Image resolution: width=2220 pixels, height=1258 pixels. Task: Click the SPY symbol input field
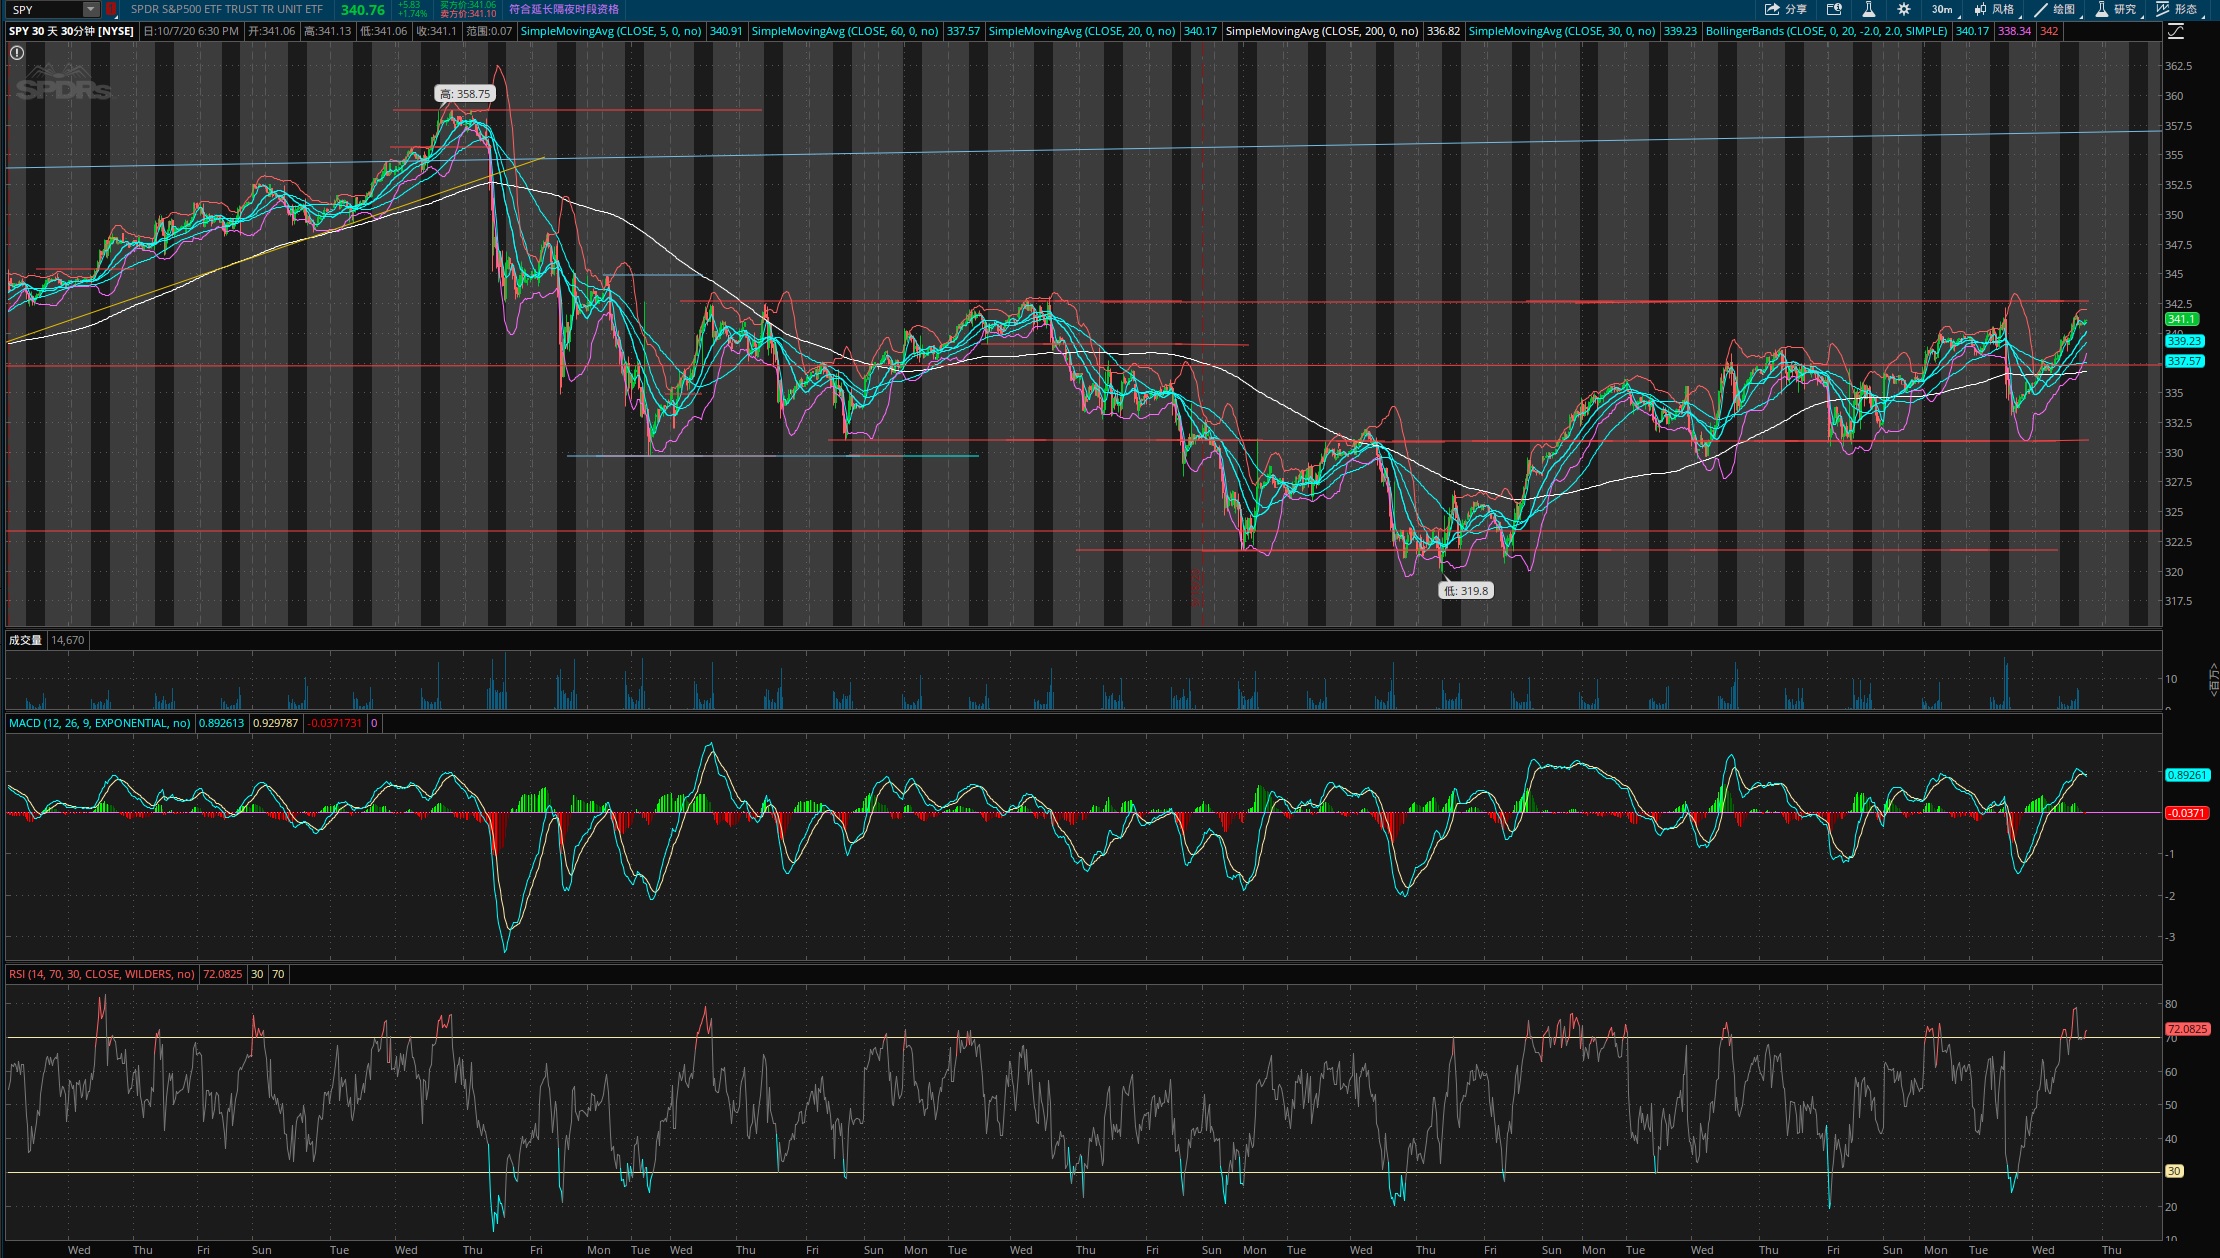[x=46, y=9]
